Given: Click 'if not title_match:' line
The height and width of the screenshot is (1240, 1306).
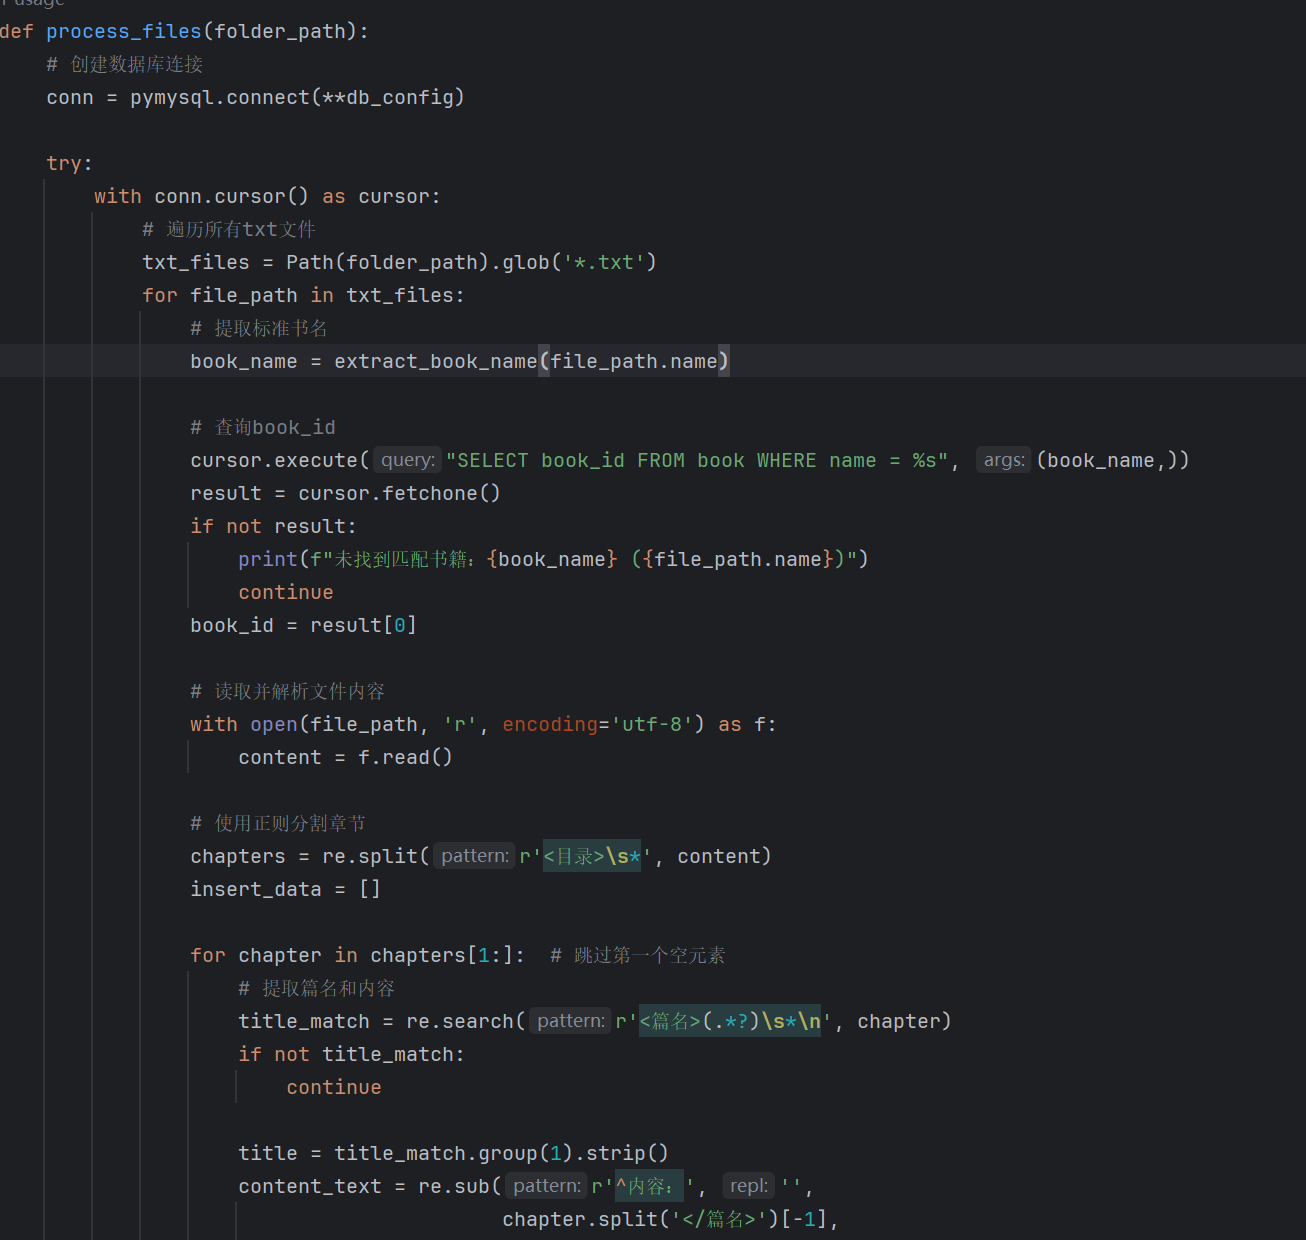Looking at the screenshot, I should click(x=351, y=1054).
